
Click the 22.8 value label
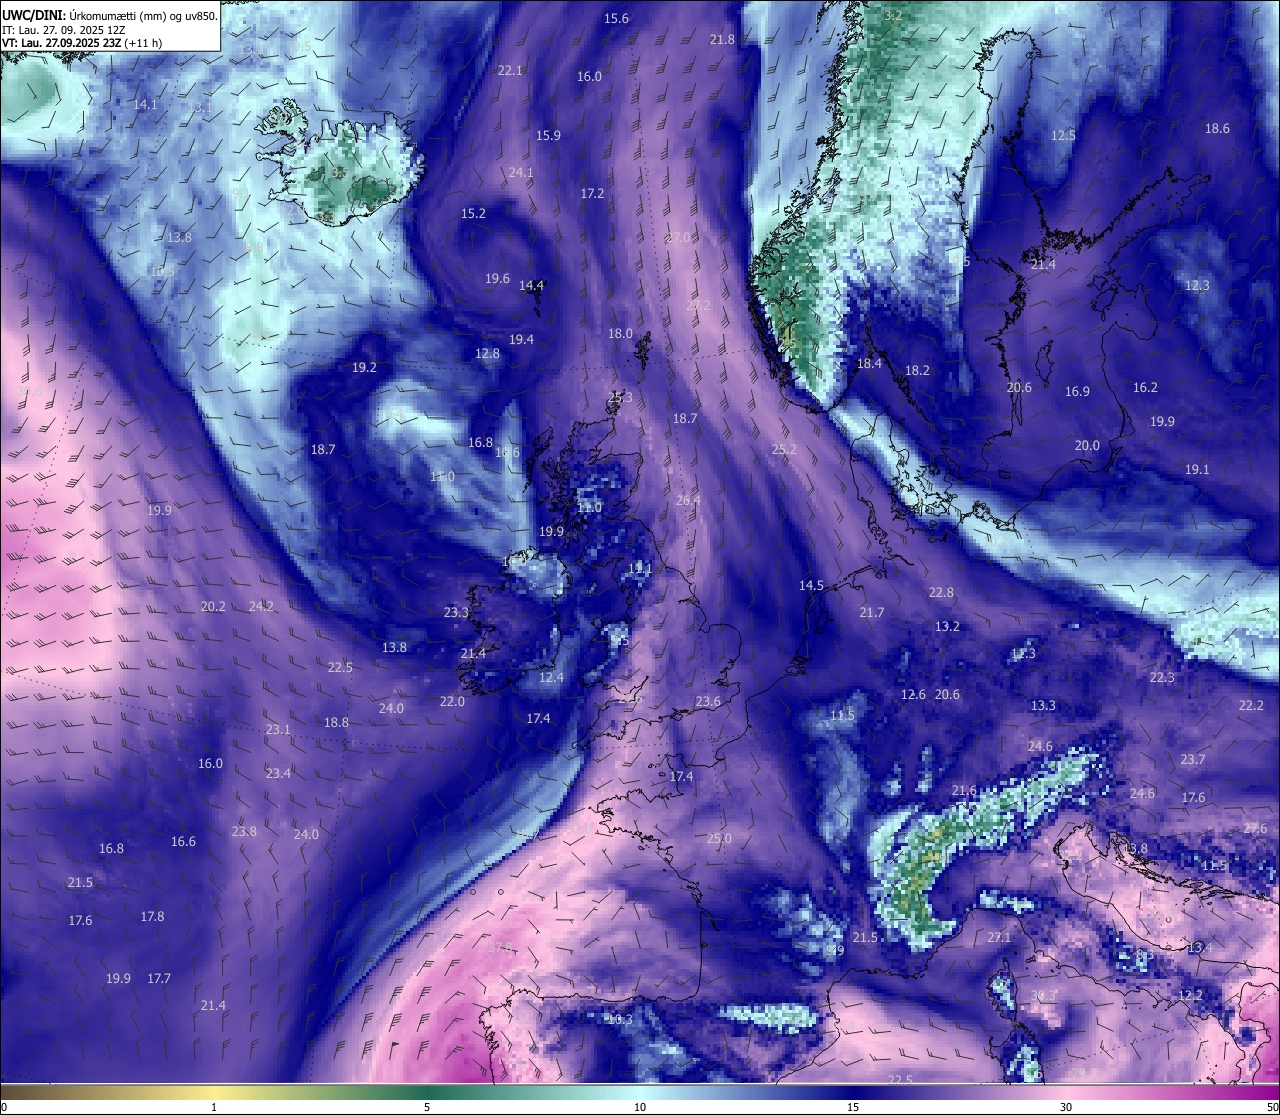click(941, 592)
